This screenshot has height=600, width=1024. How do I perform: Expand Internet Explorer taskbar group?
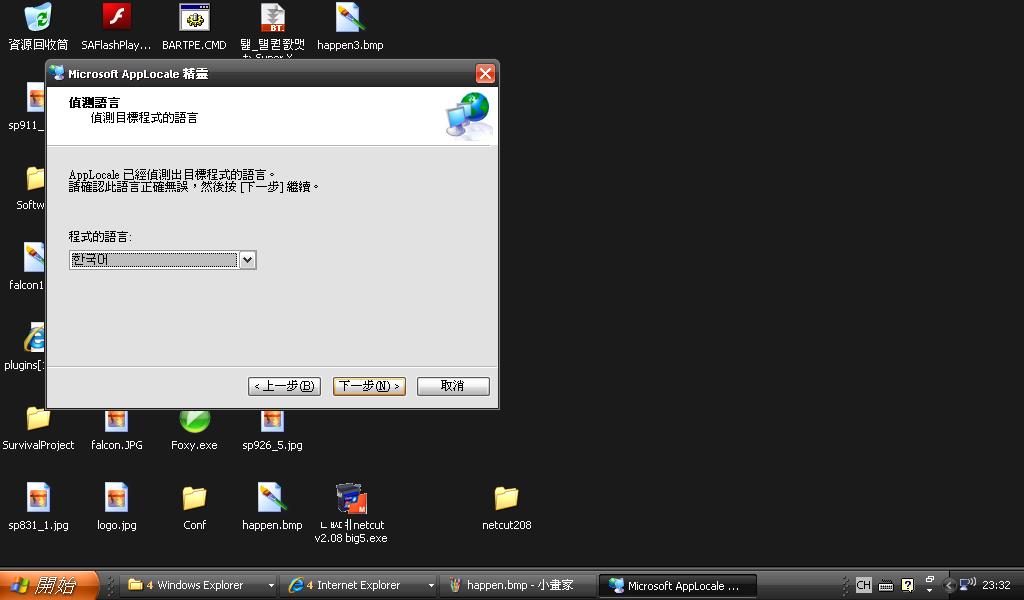(431, 586)
